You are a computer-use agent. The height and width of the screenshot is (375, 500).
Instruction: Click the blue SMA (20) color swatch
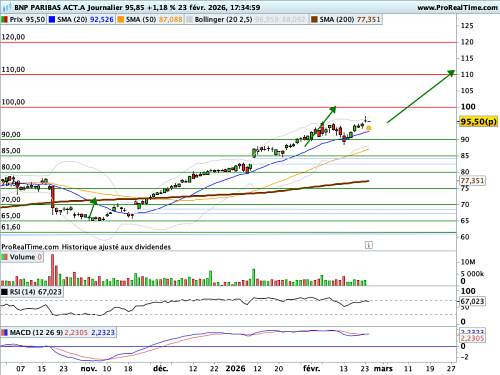pyautogui.click(x=52, y=19)
